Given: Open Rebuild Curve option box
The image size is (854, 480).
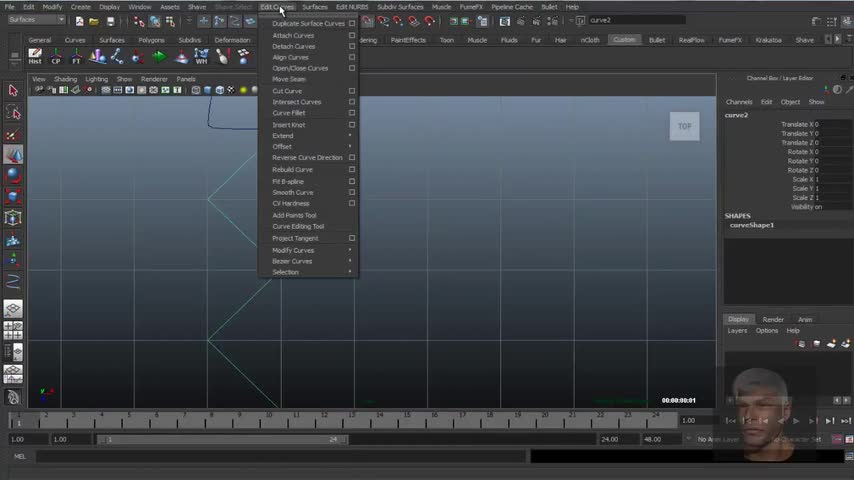Looking at the screenshot, I should [x=352, y=170].
